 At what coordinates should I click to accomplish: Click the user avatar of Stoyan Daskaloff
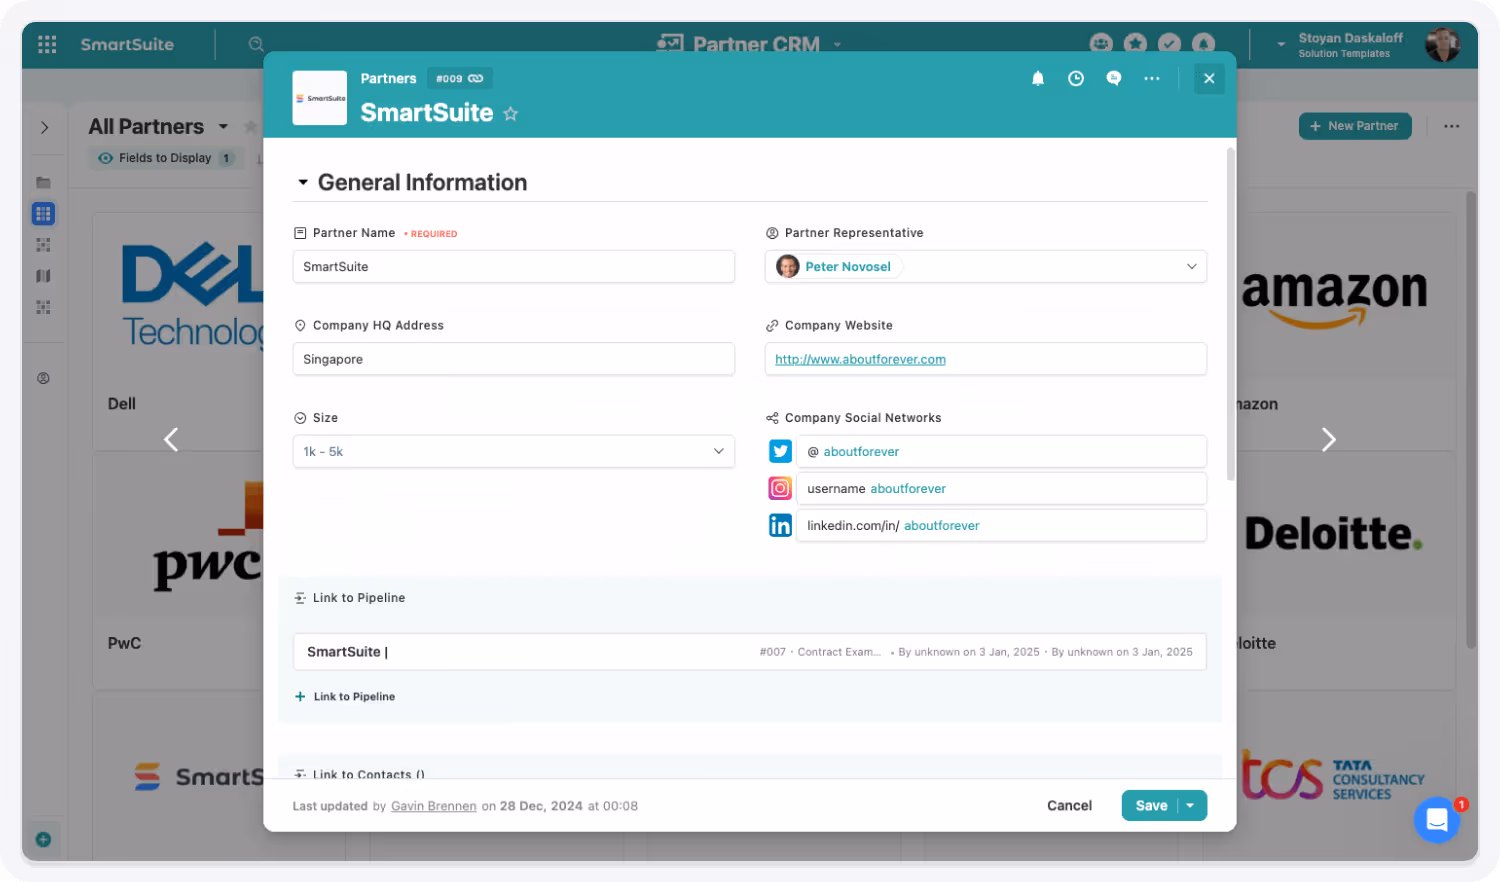(1442, 44)
